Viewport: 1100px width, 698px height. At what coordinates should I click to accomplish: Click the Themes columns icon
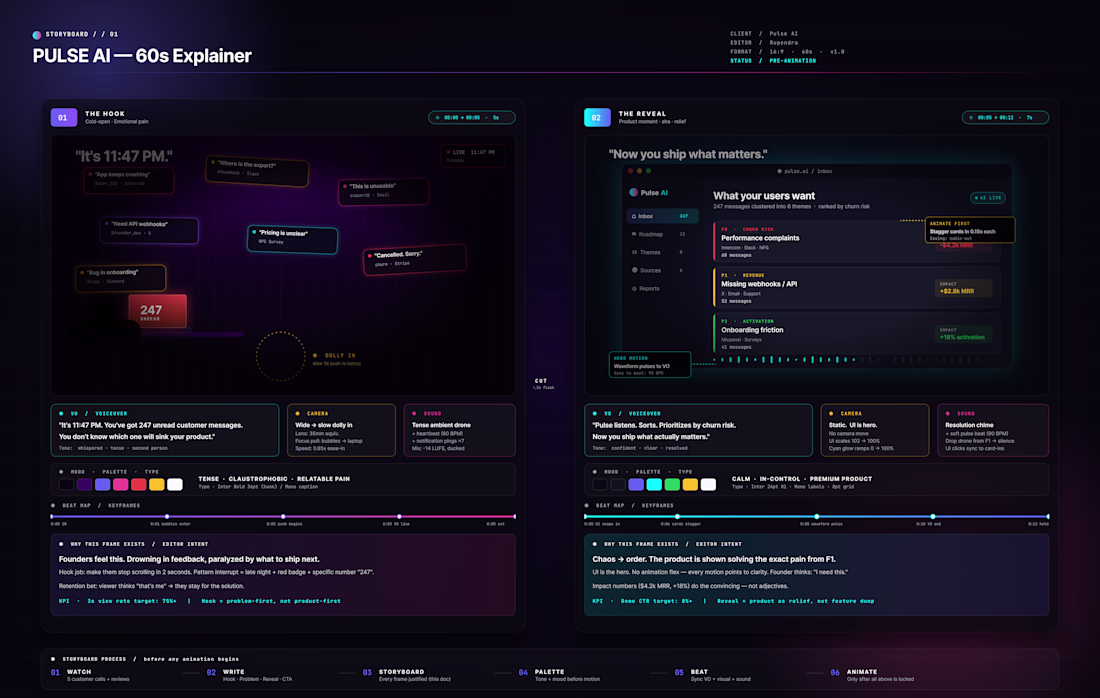tap(634, 253)
